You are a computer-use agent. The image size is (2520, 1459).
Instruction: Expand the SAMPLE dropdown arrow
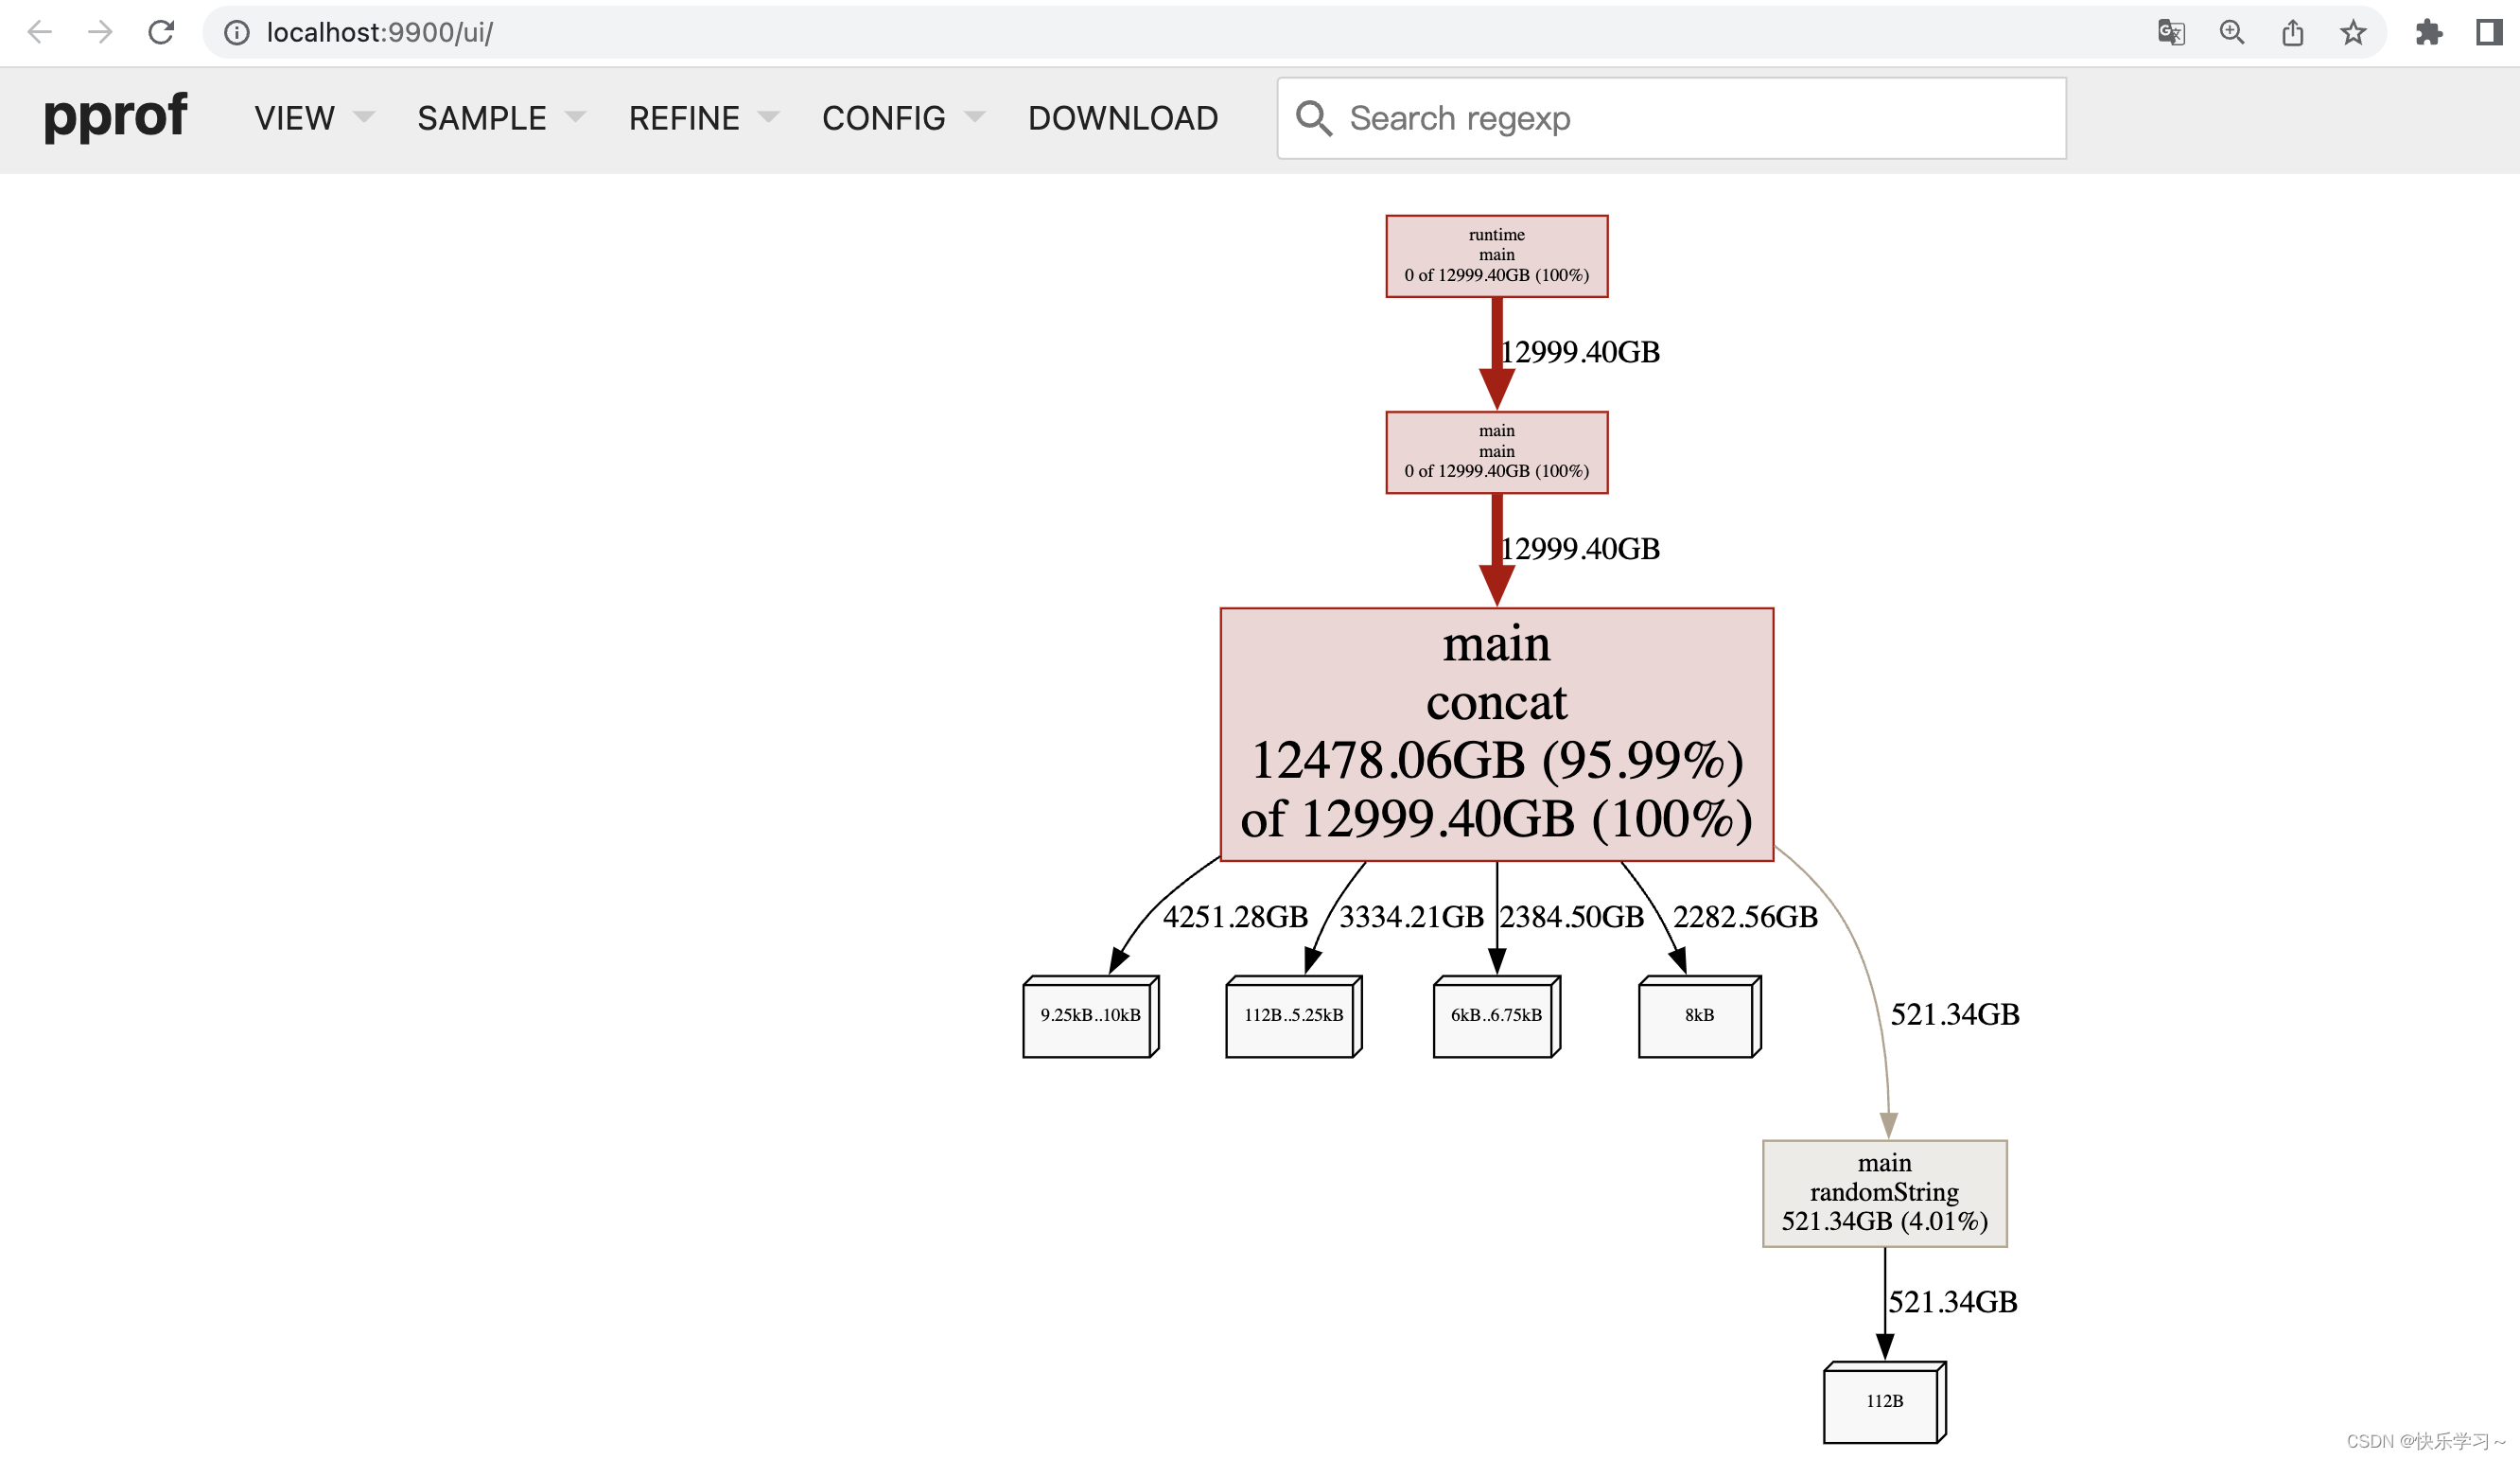(575, 117)
